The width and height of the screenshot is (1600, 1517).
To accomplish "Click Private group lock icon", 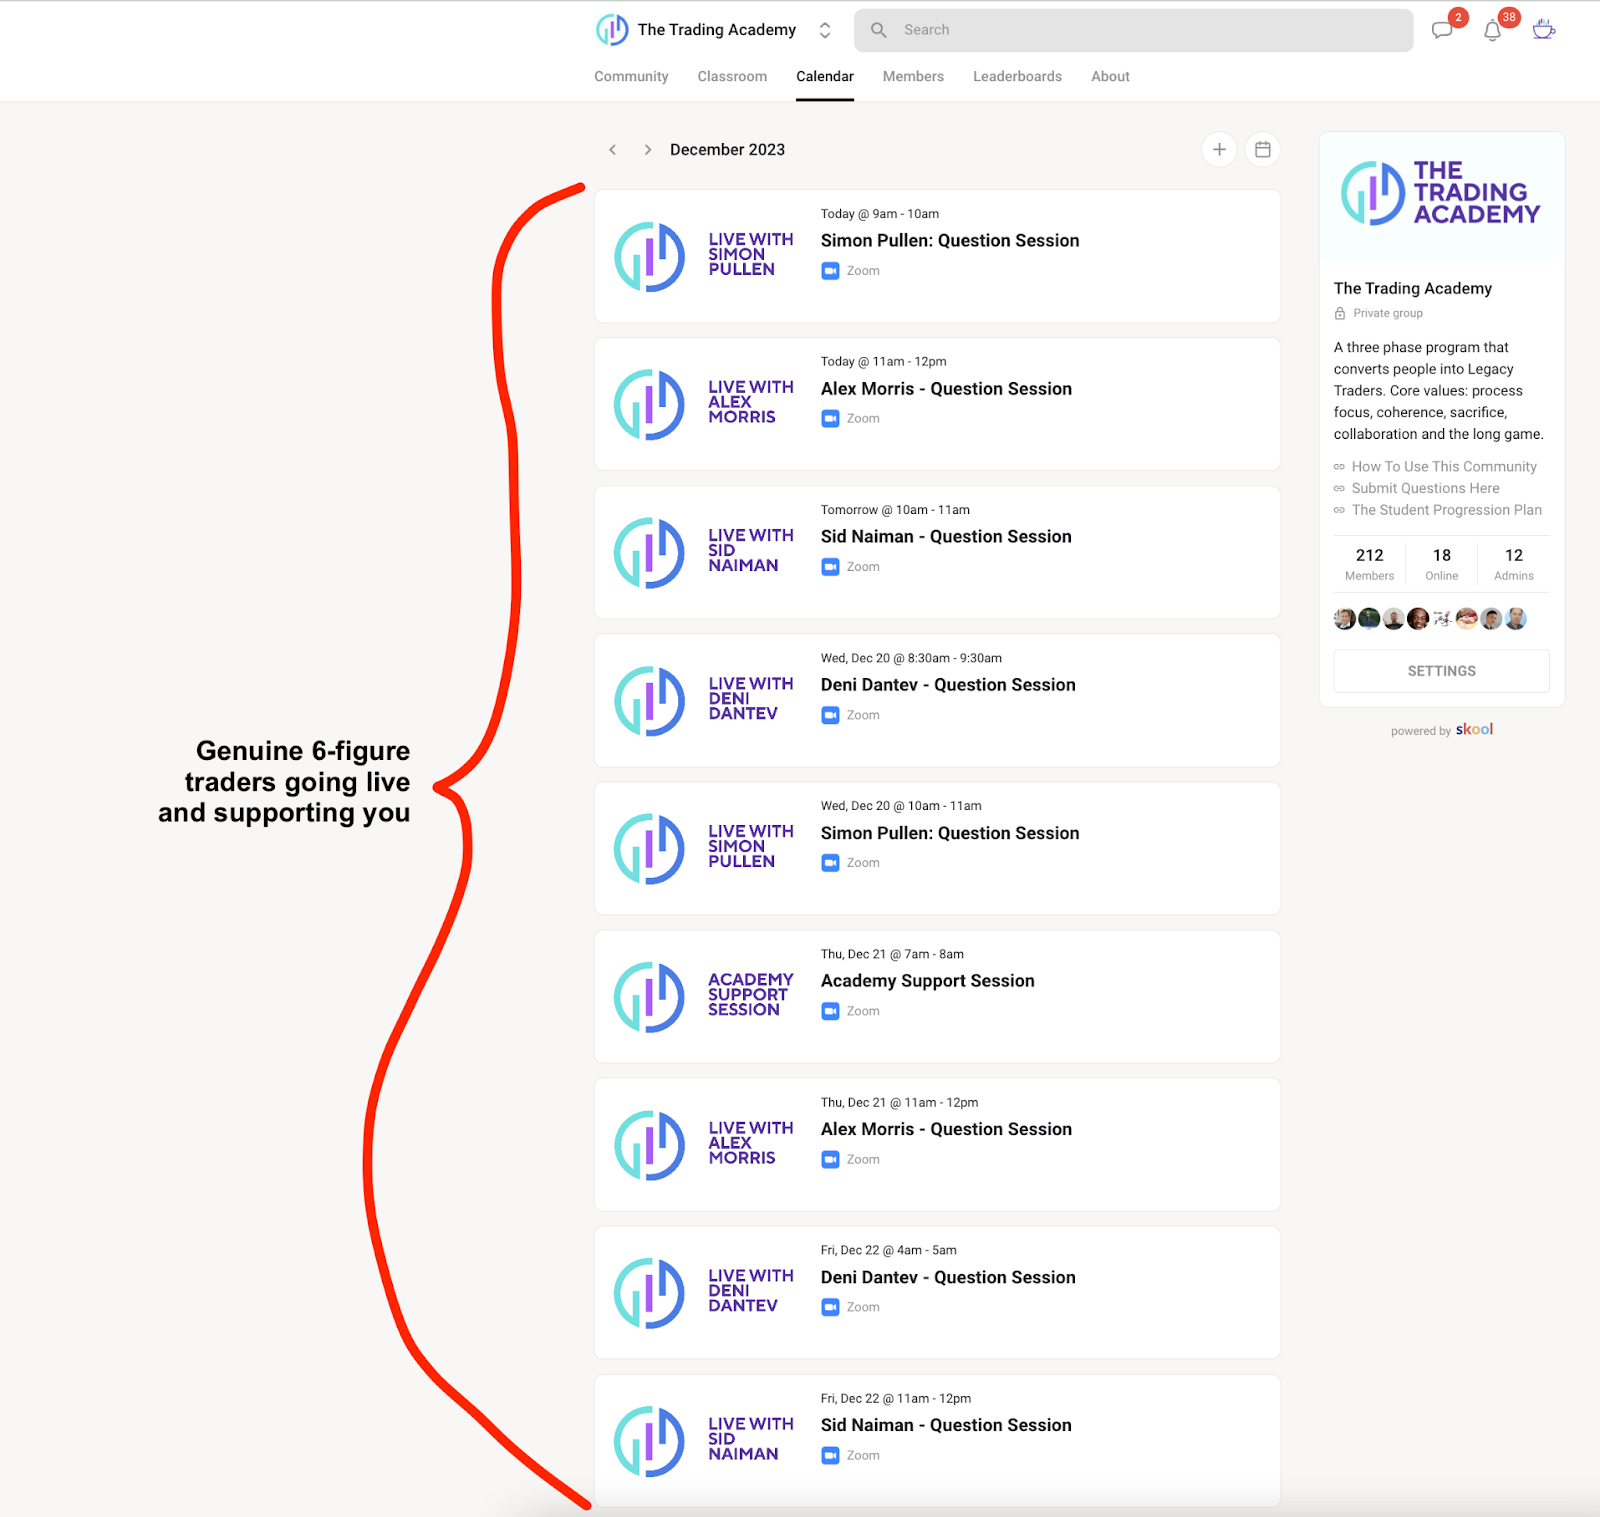I will [1340, 313].
